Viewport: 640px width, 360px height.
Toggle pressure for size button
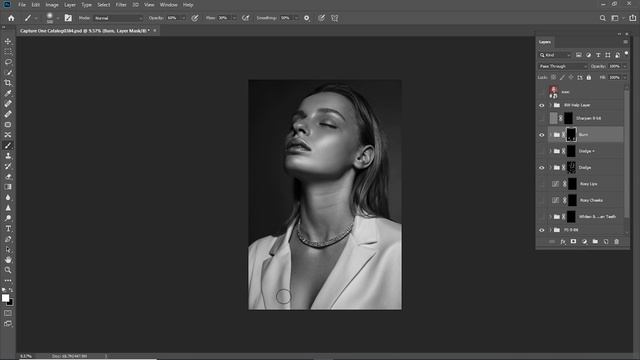322,18
